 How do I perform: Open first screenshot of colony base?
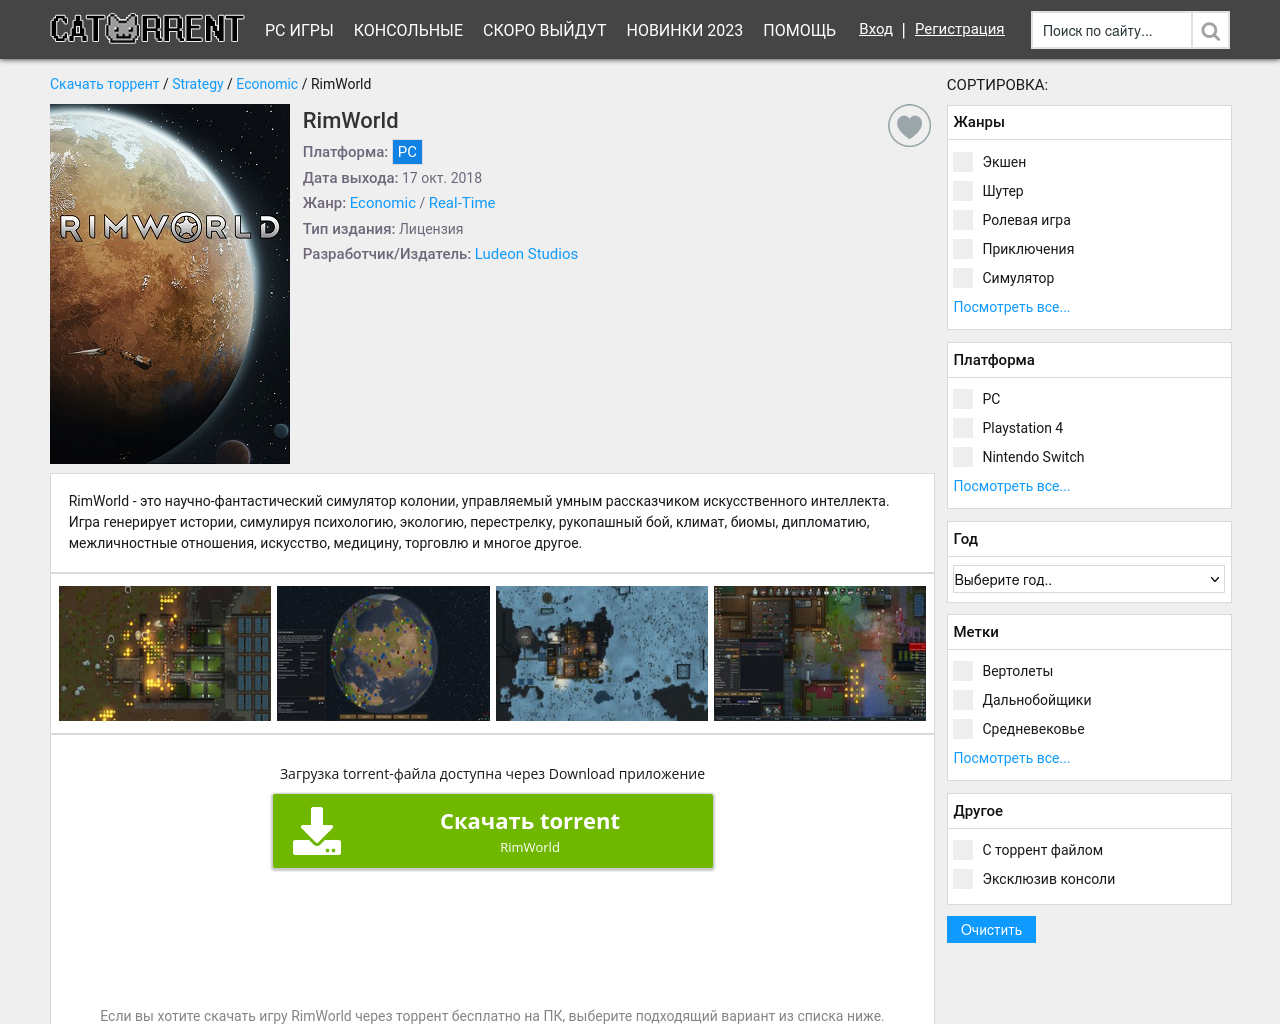click(x=165, y=653)
